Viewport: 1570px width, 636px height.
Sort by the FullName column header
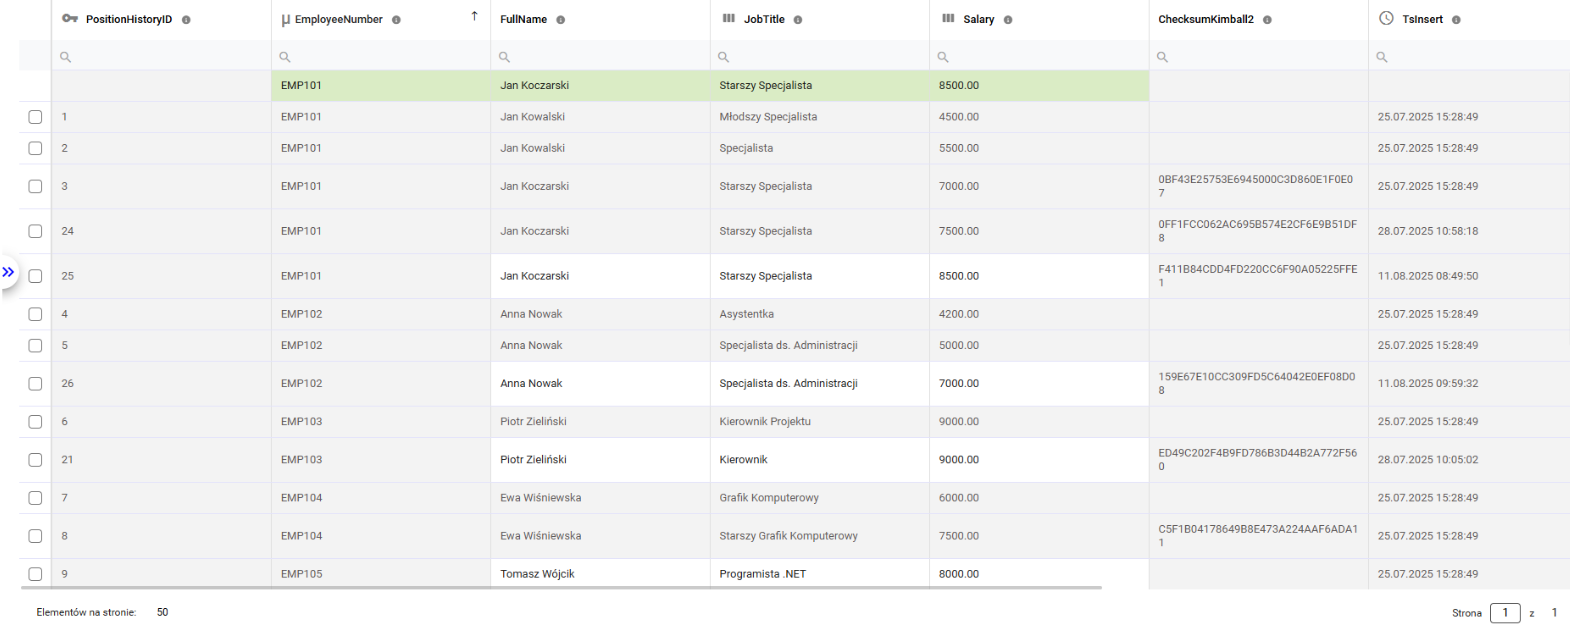click(x=523, y=19)
